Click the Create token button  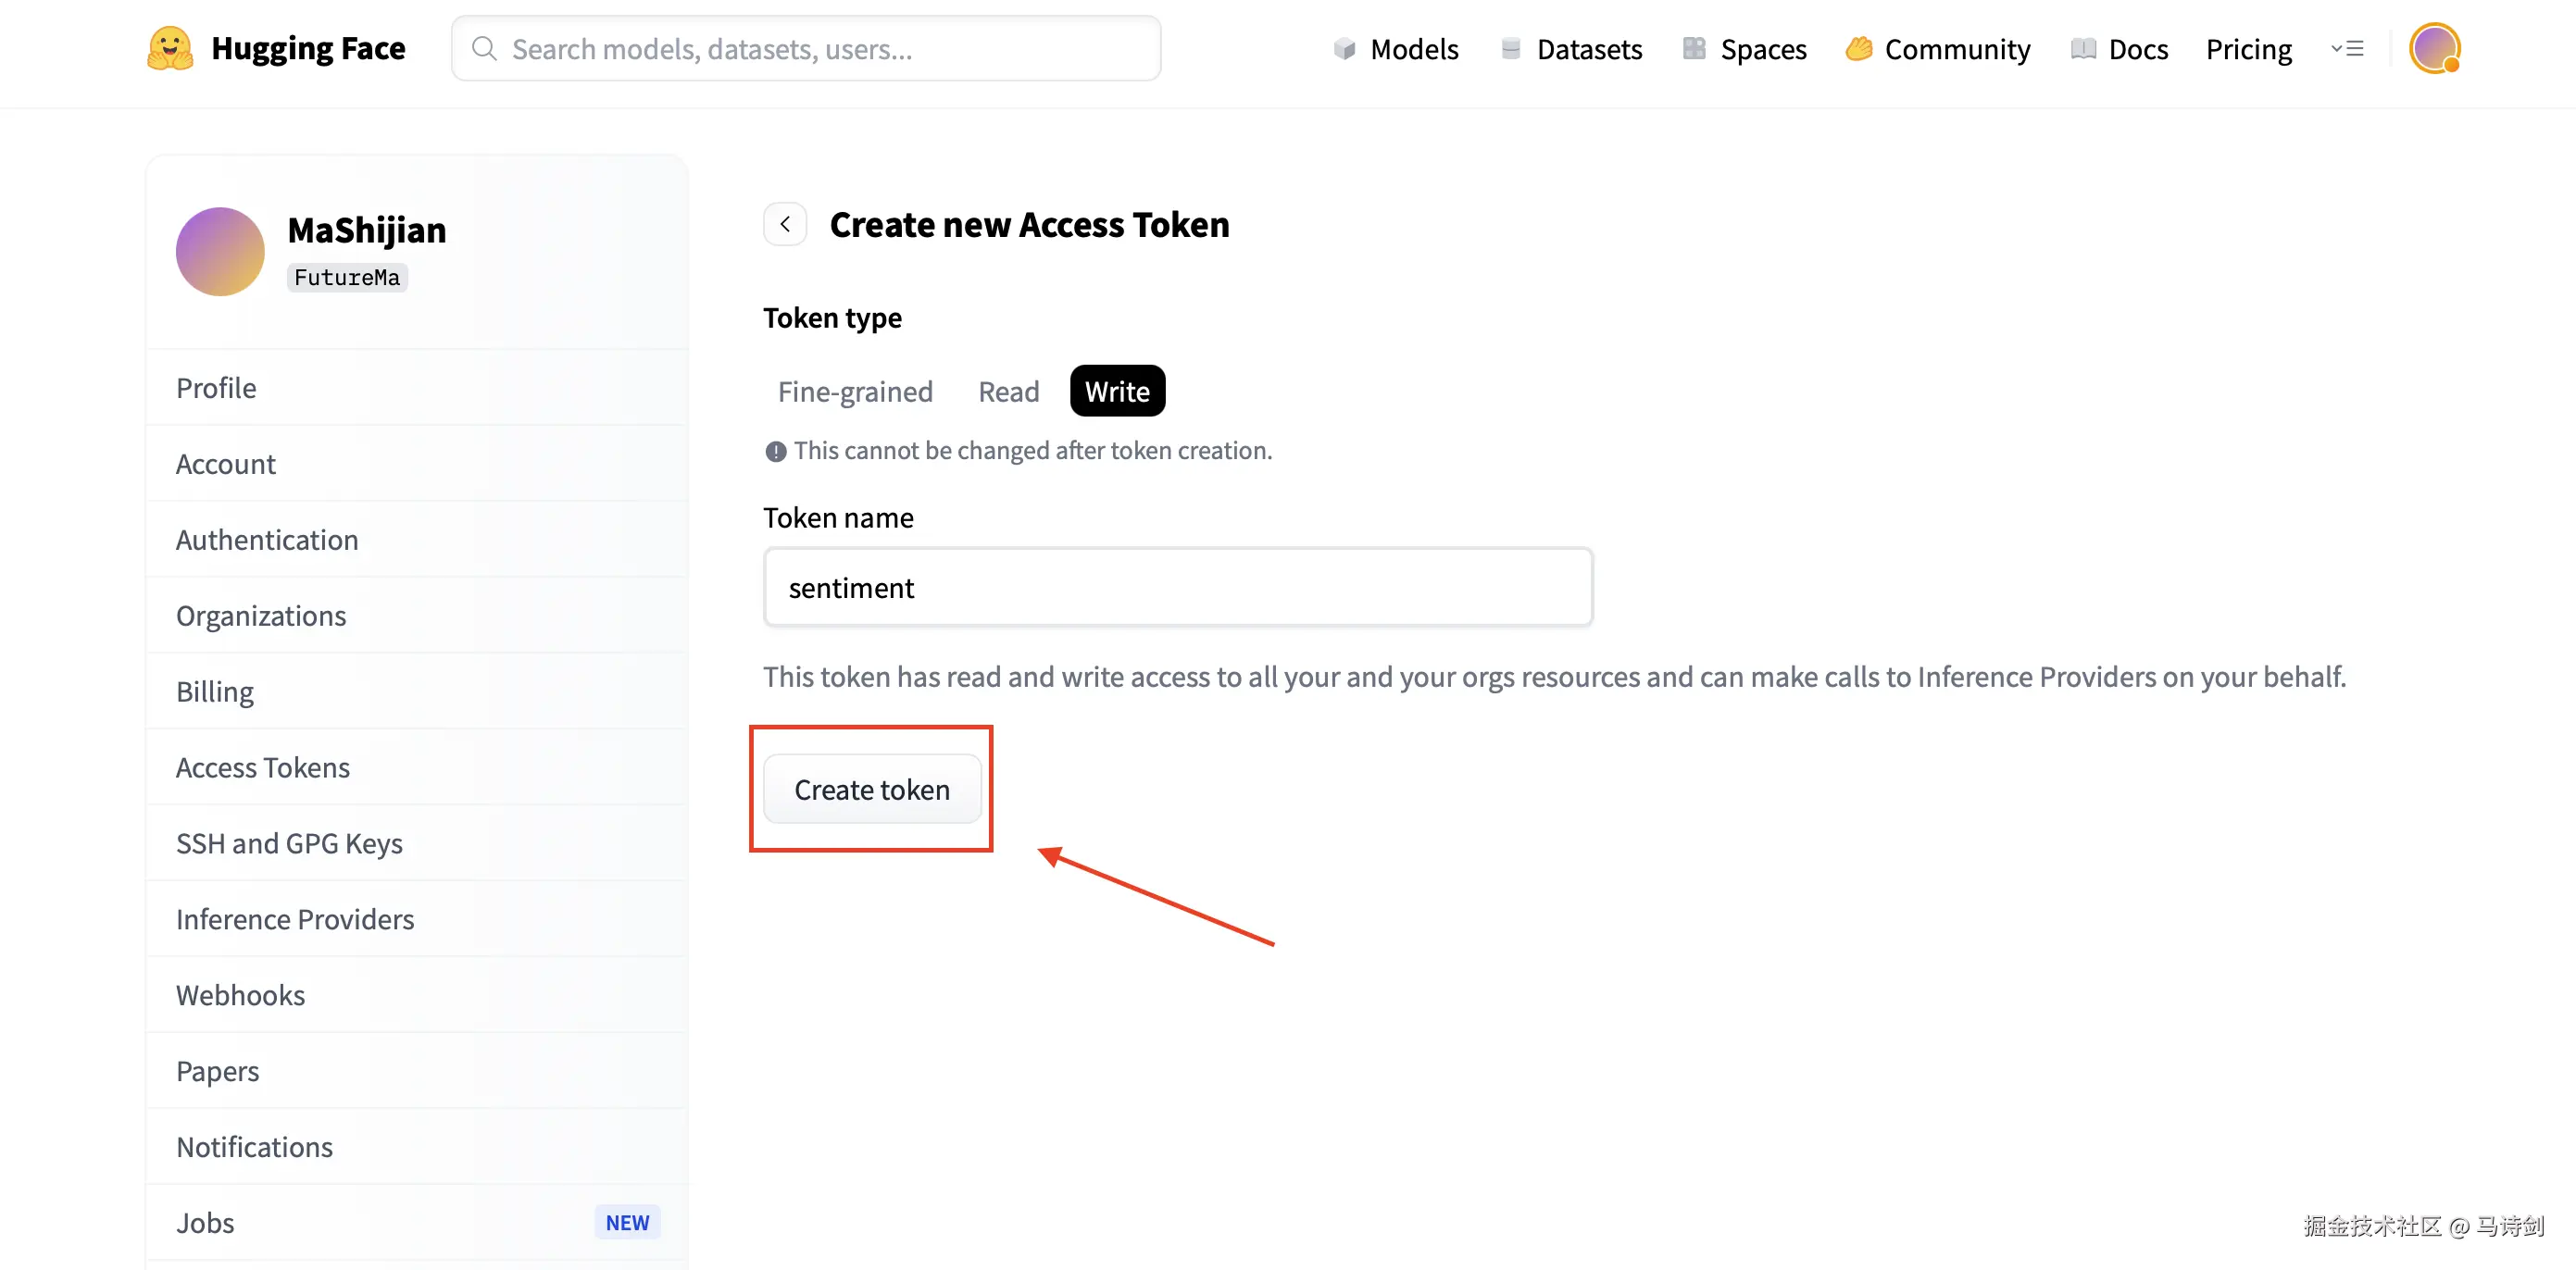872,789
